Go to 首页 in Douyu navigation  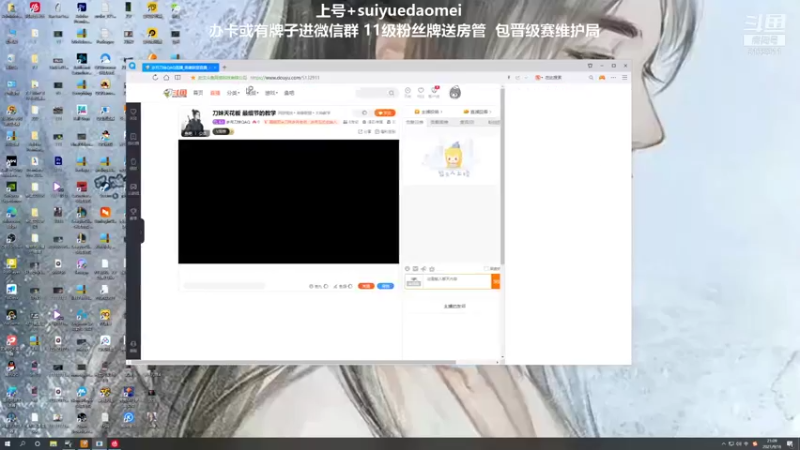click(x=198, y=93)
